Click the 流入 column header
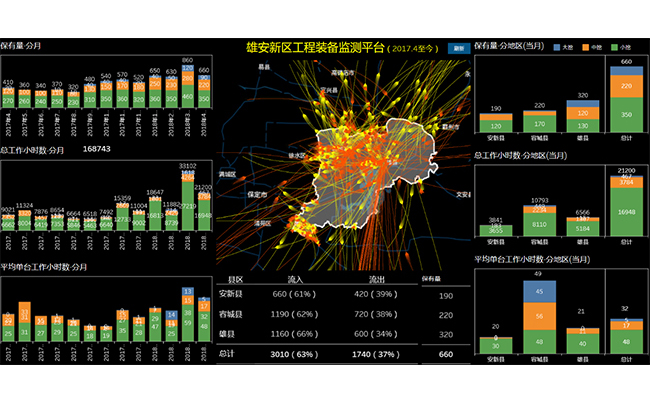The image size is (650, 400). pos(295,279)
